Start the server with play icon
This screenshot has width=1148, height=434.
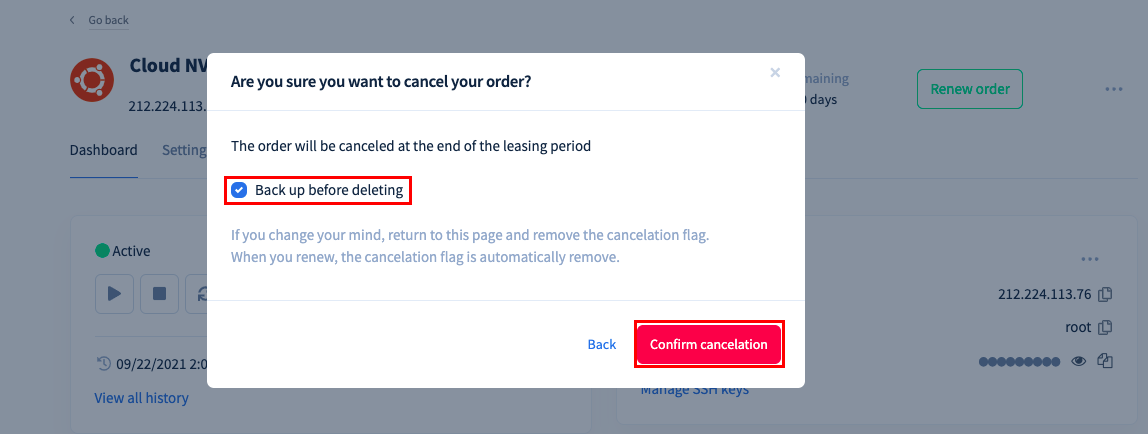point(114,293)
